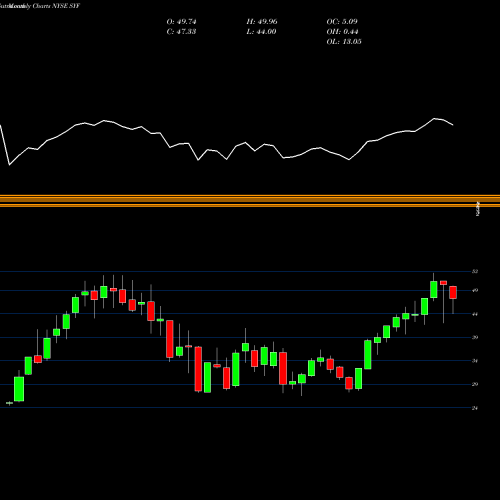Click the tiny first green candle near the 24 gridline

(9, 403)
